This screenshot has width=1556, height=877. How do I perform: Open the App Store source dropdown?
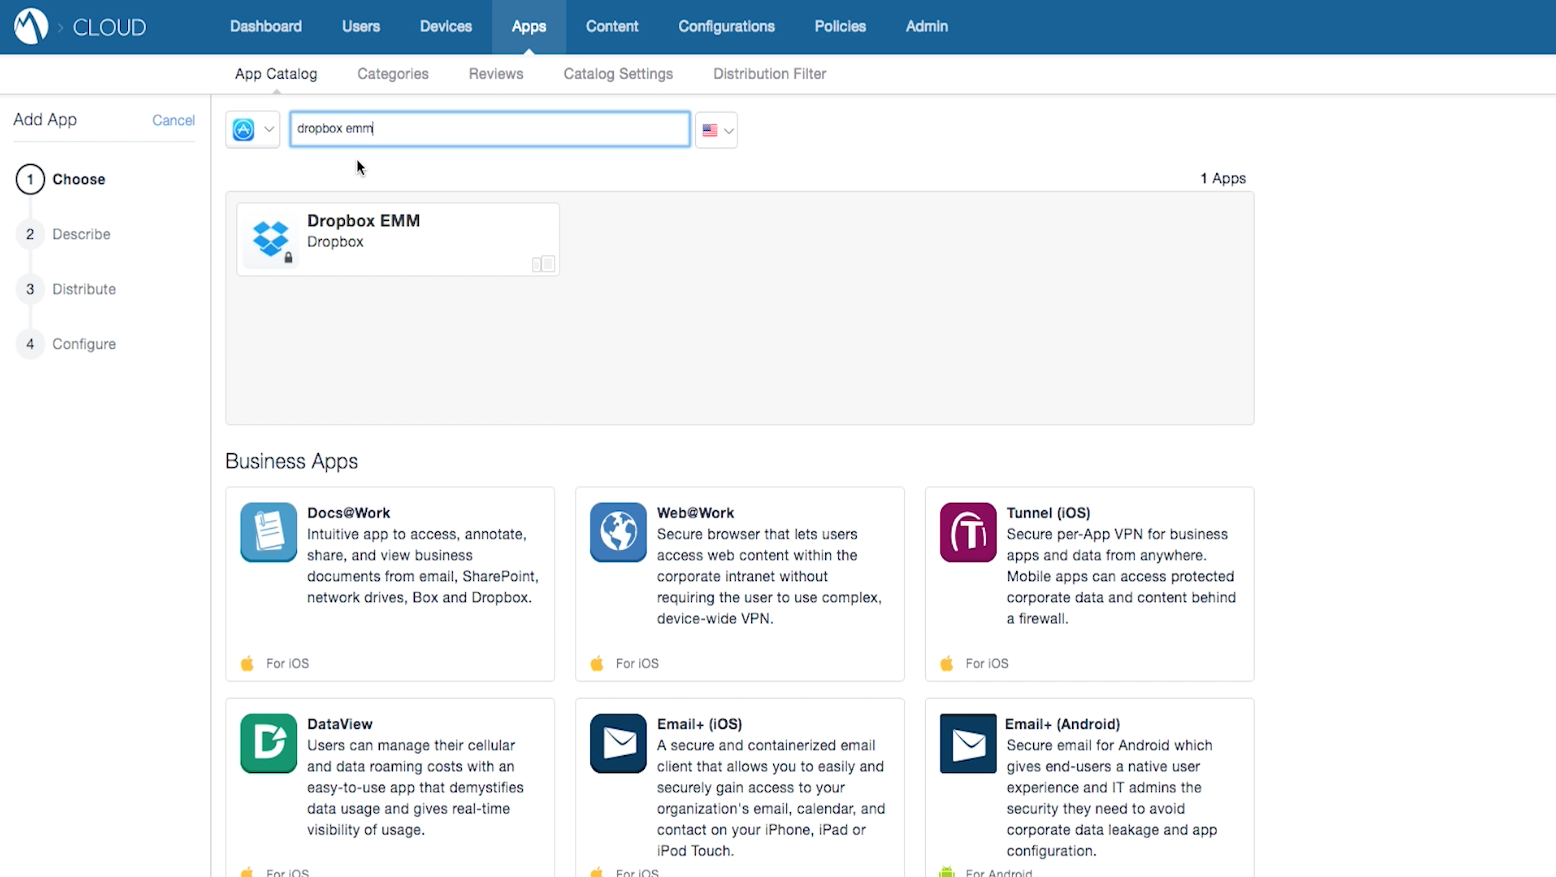252,130
